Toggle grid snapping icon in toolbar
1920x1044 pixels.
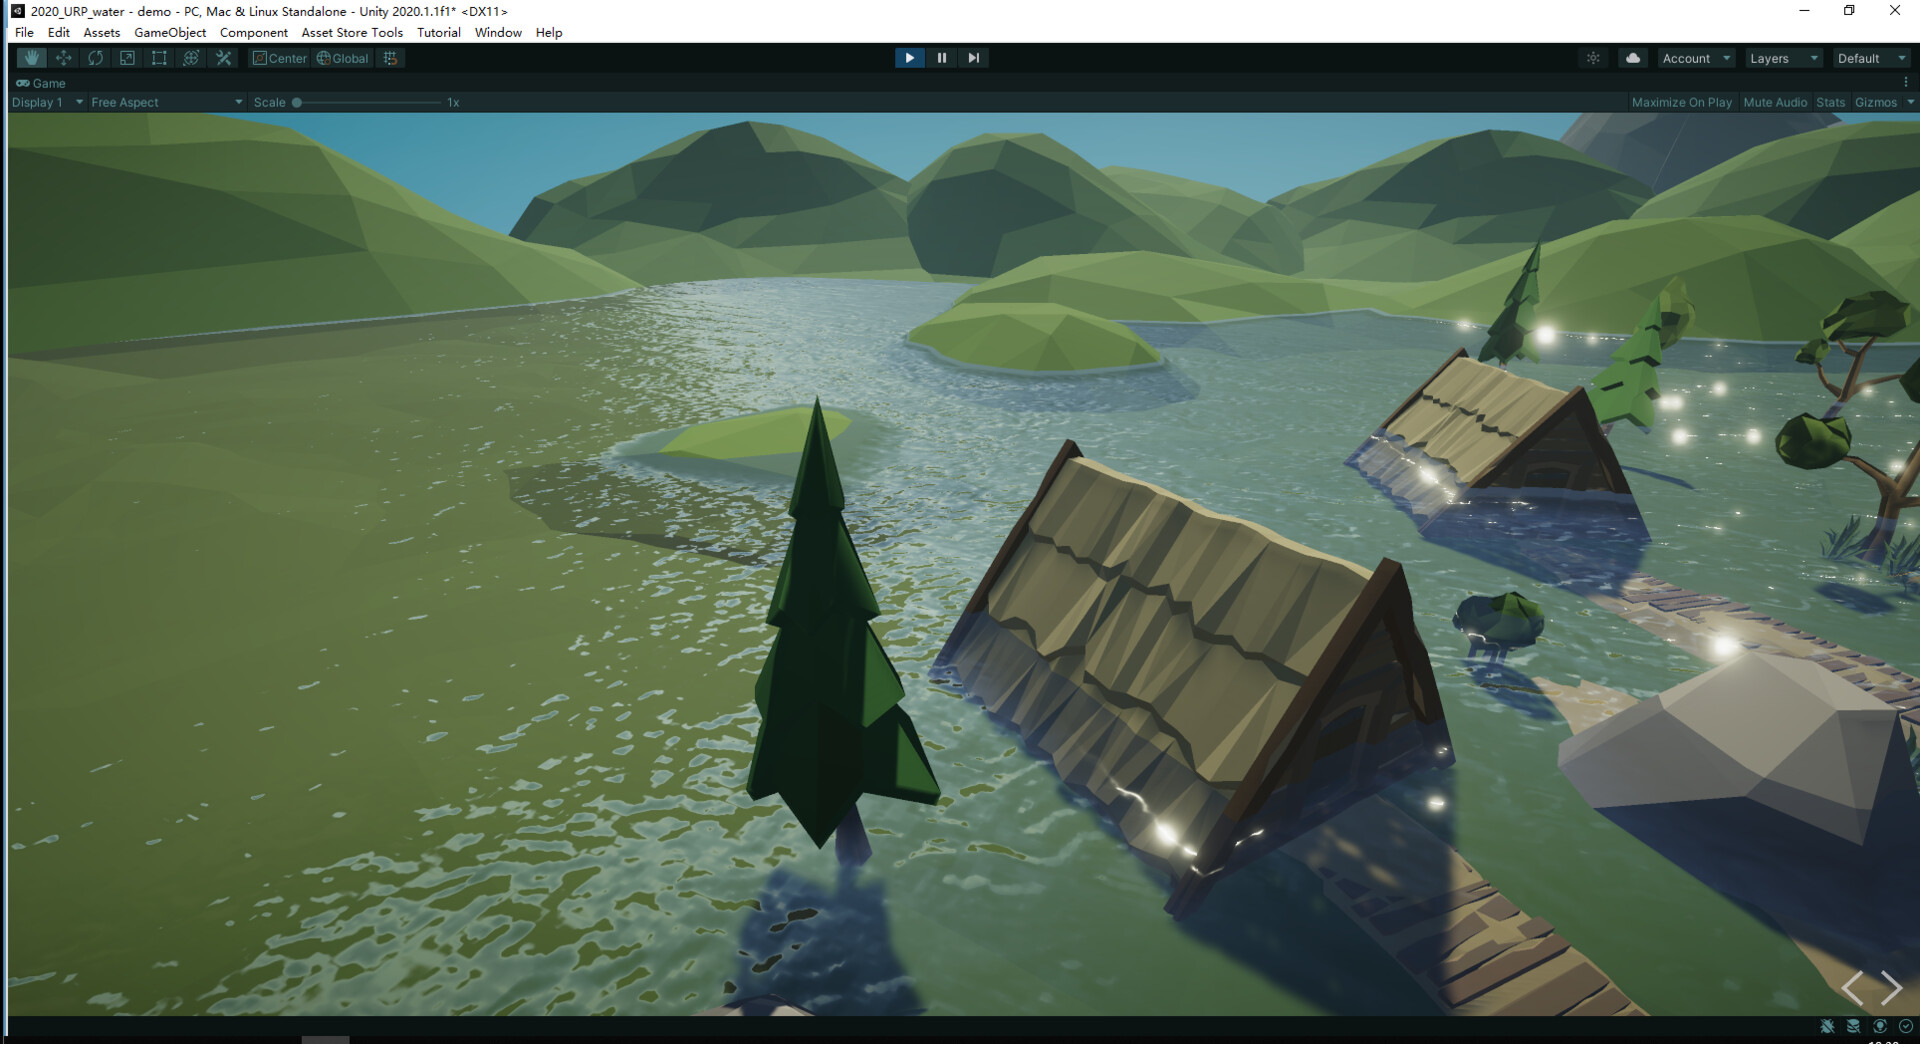coord(390,57)
